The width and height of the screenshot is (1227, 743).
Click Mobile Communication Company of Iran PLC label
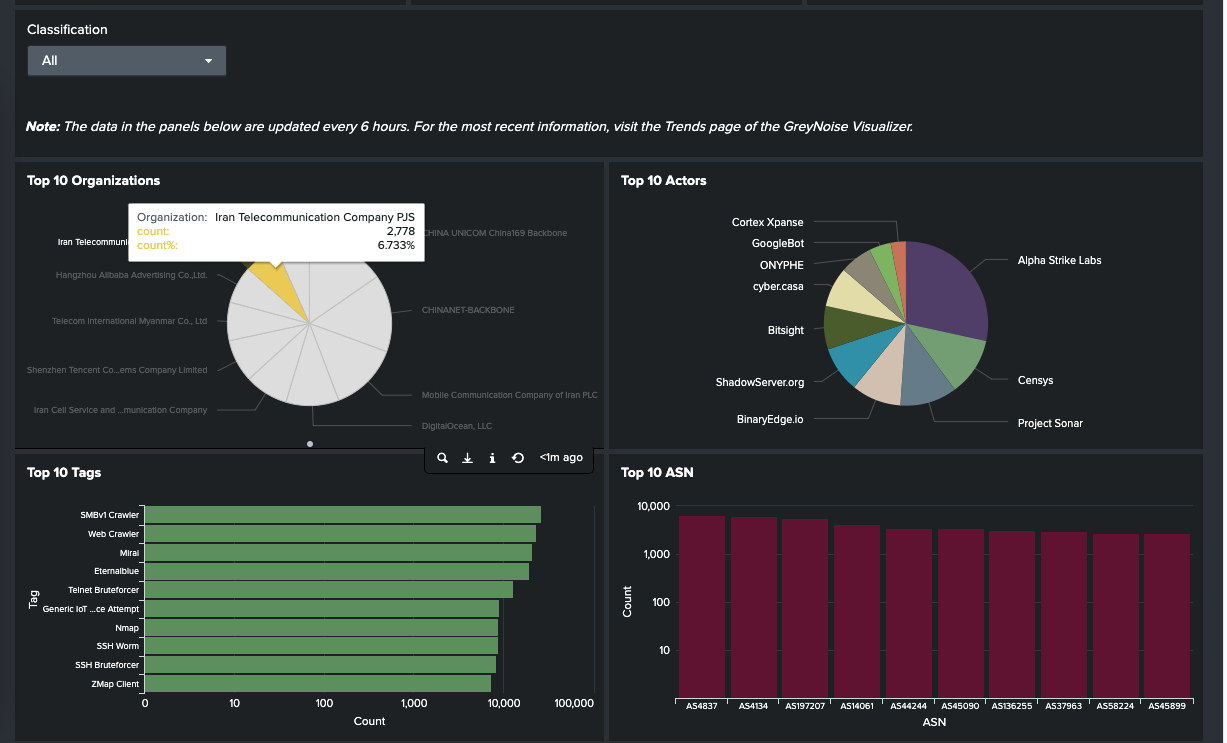click(x=510, y=395)
